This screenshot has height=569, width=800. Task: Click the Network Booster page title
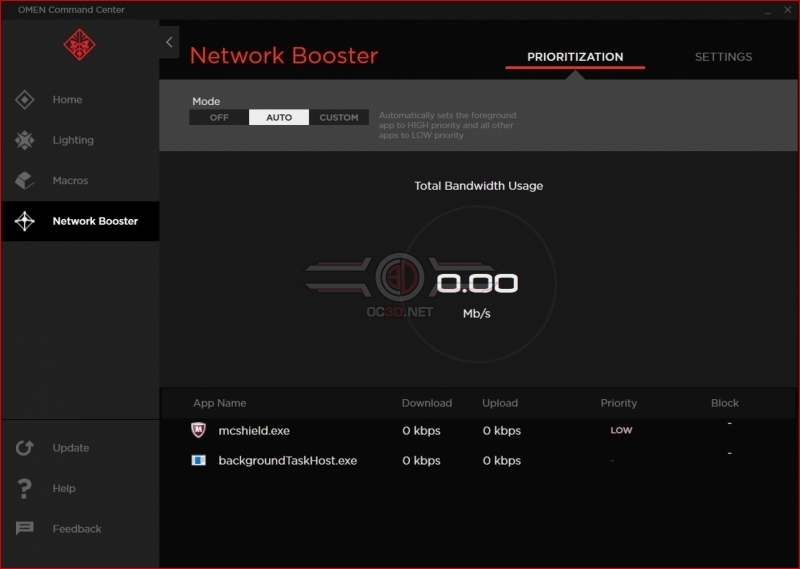point(284,55)
